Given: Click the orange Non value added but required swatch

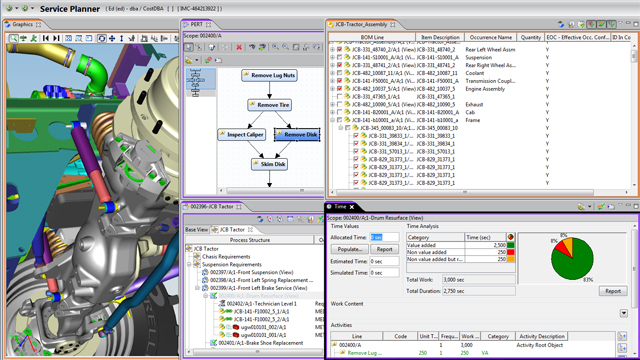Looking at the screenshot, I should click(511, 259).
